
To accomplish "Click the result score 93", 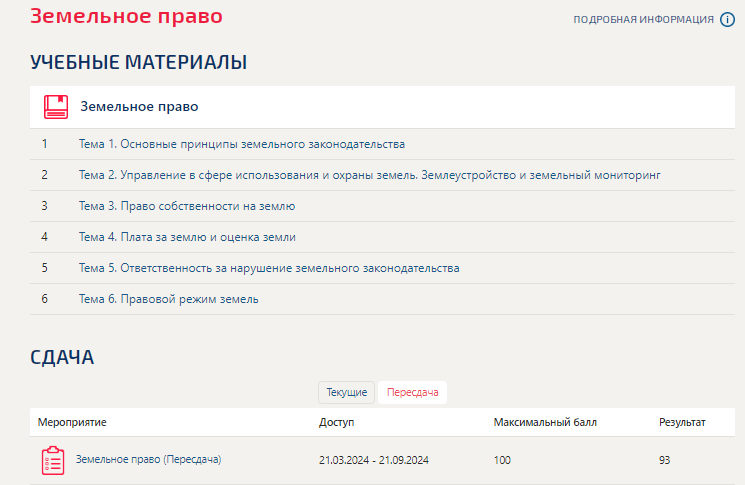I will tap(664, 461).
